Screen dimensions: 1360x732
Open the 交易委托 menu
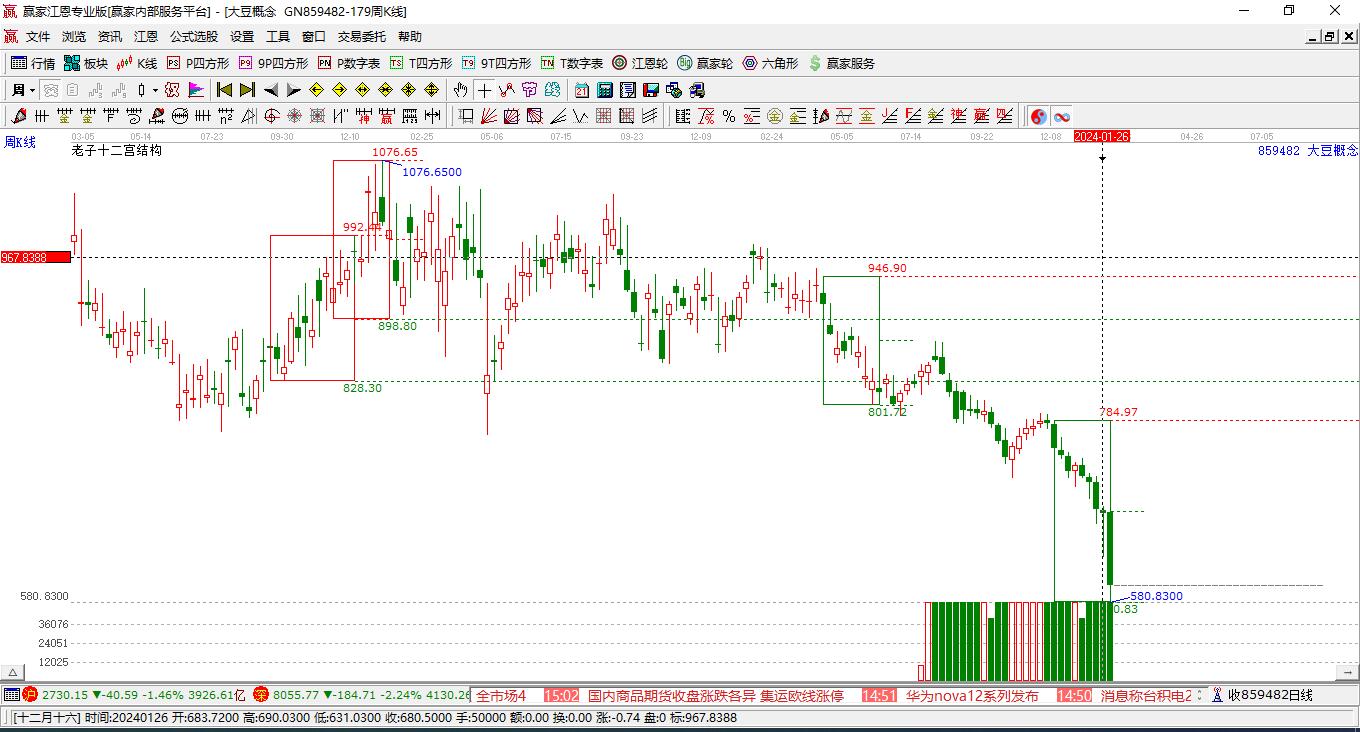click(362, 37)
